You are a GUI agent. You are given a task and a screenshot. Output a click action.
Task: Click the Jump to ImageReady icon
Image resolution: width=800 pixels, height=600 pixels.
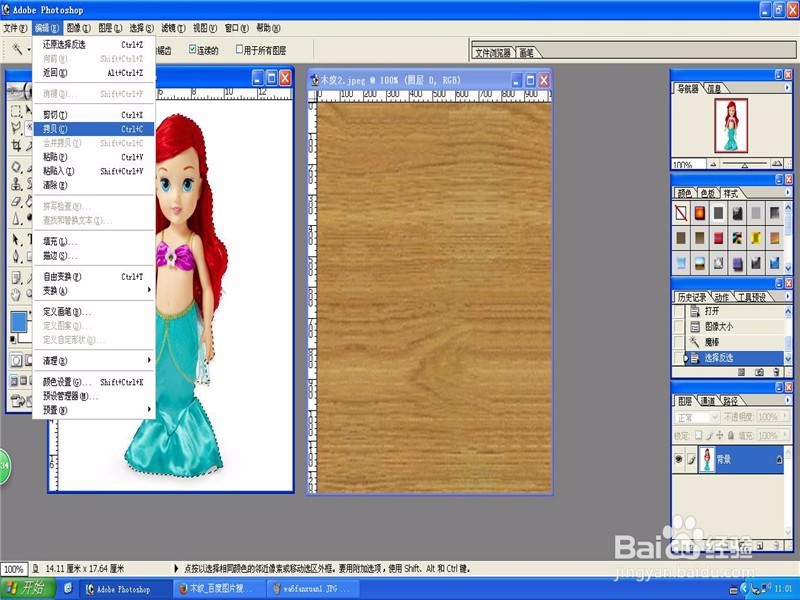tap(18, 401)
